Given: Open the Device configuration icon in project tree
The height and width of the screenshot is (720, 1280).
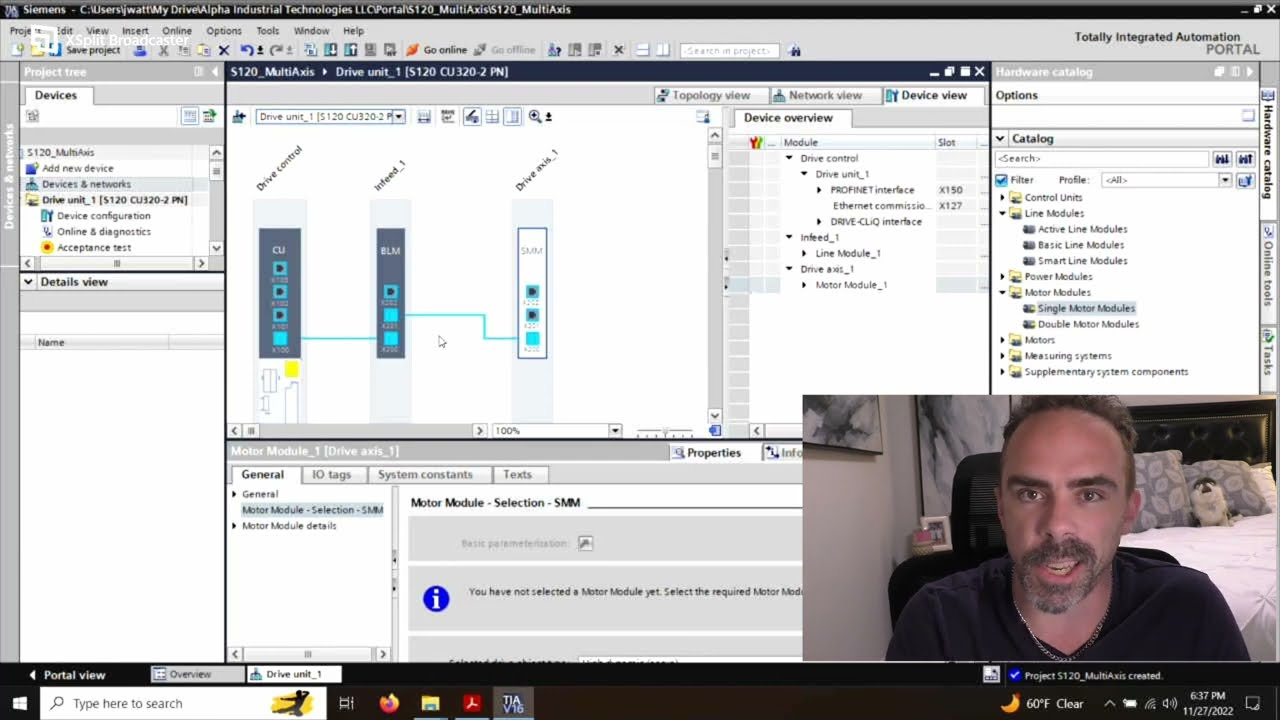Looking at the screenshot, I should (x=47, y=216).
